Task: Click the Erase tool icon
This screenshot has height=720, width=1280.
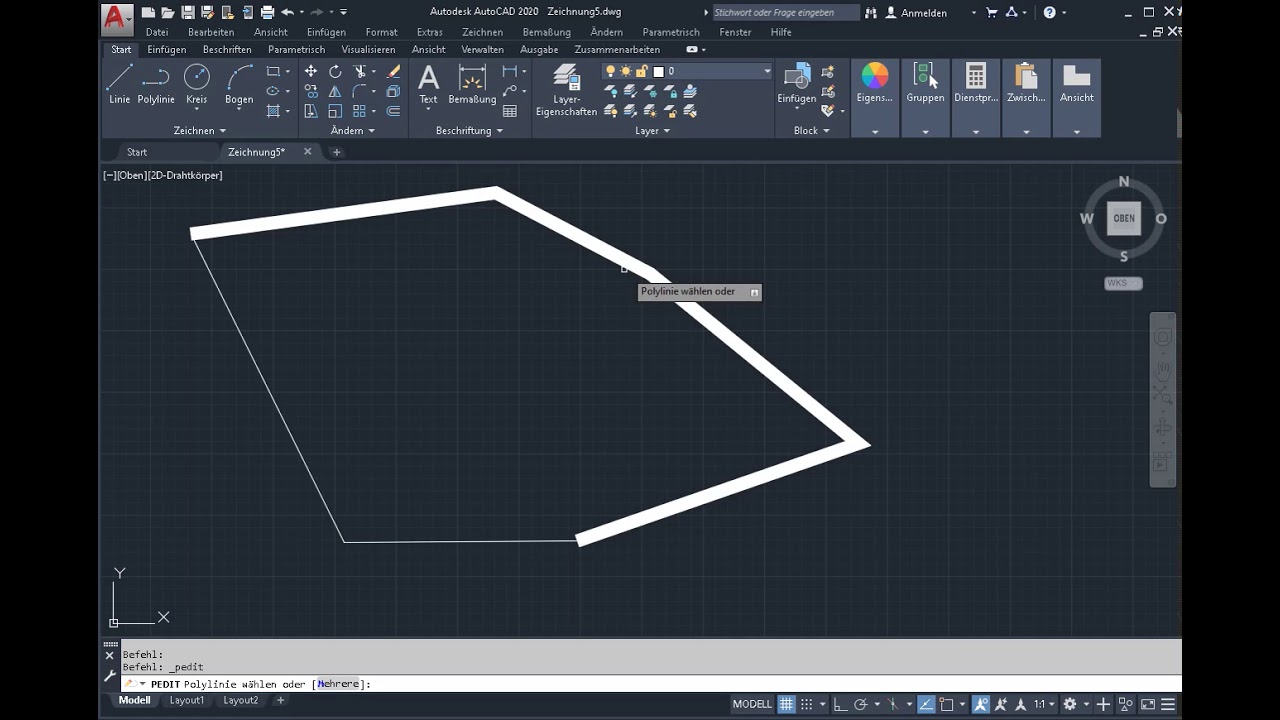Action: [393, 71]
